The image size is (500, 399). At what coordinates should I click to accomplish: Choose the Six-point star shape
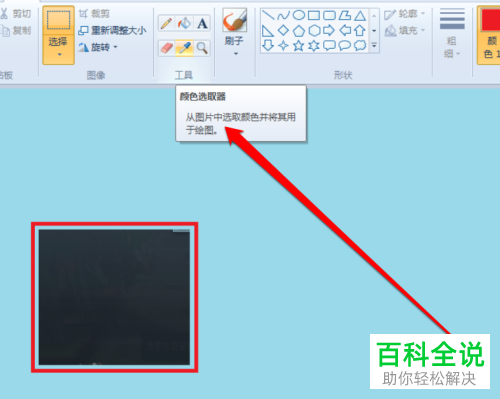314,45
